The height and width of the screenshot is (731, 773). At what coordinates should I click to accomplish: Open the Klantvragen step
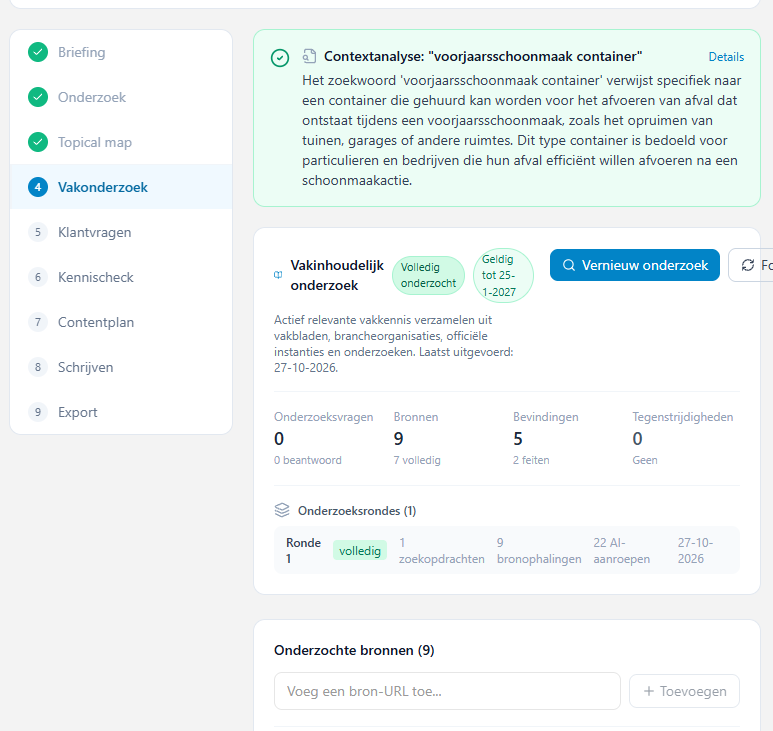(x=121, y=232)
